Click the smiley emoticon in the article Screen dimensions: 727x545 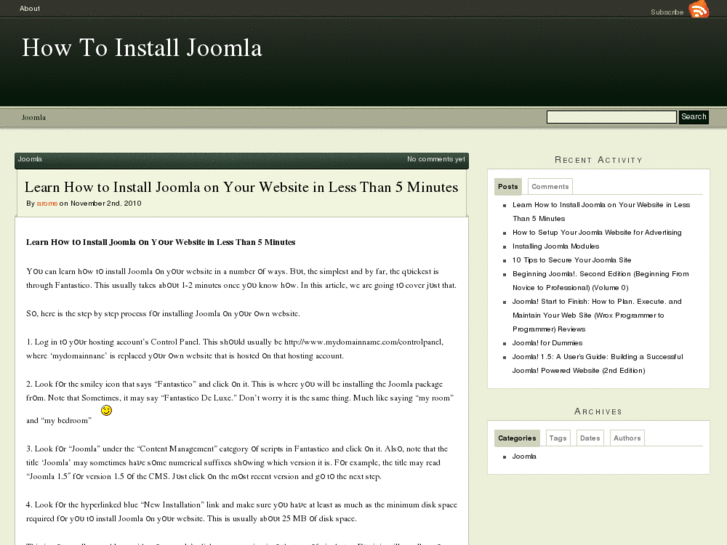(x=107, y=410)
